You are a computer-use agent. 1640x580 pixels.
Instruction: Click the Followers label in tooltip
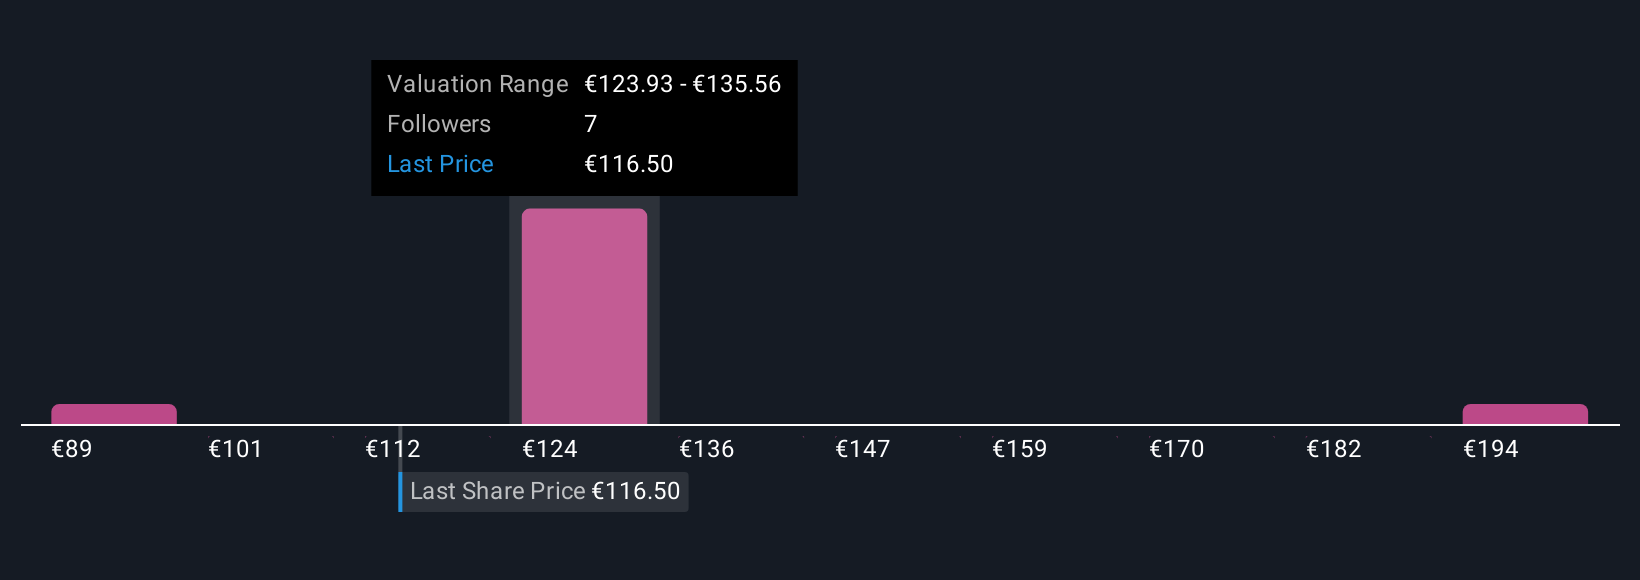pos(439,124)
